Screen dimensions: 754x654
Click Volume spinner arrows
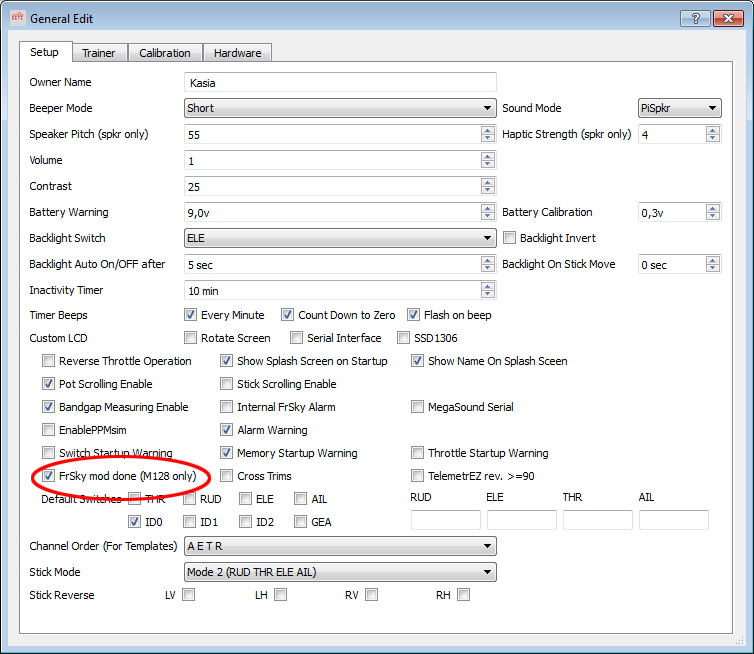point(488,160)
